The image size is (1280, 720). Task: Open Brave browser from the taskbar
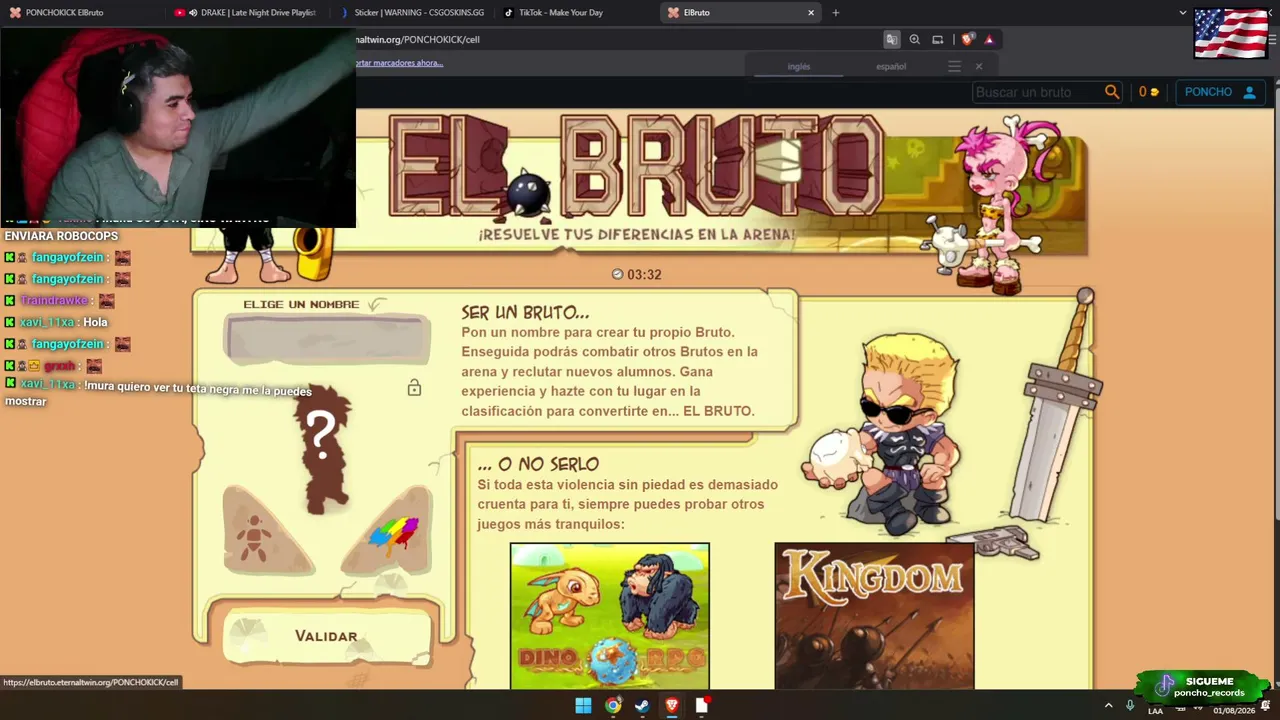(672, 705)
